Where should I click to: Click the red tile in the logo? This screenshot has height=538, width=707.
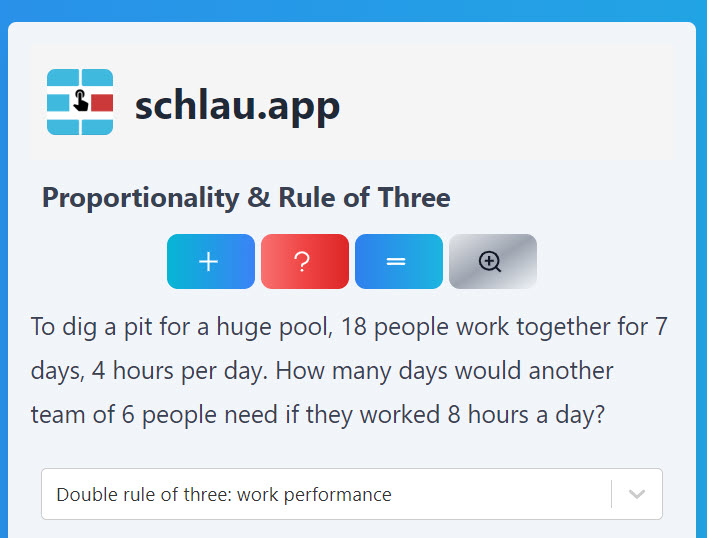tap(102, 102)
